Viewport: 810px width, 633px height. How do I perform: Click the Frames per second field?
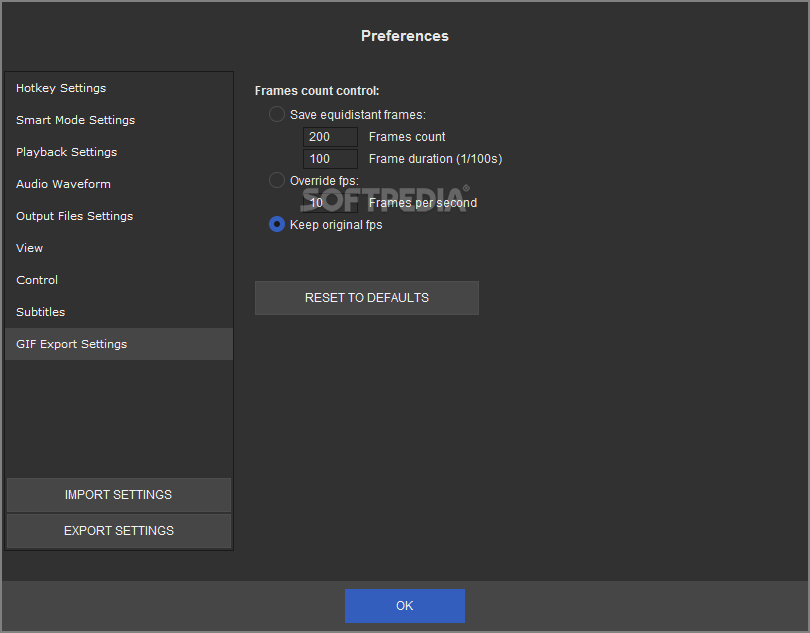coord(330,203)
